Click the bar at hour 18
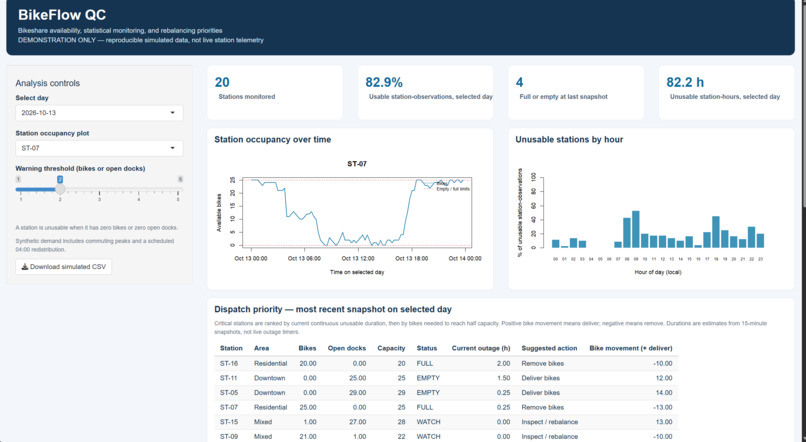 [716, 232]
